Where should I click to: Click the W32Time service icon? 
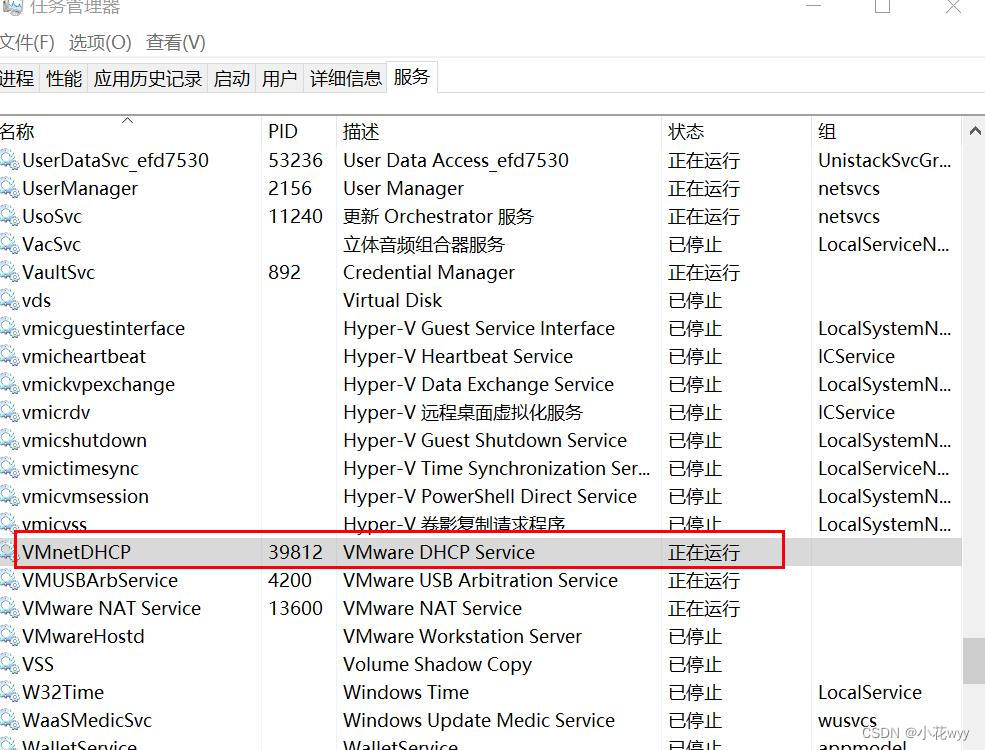(x=11, y=692)
